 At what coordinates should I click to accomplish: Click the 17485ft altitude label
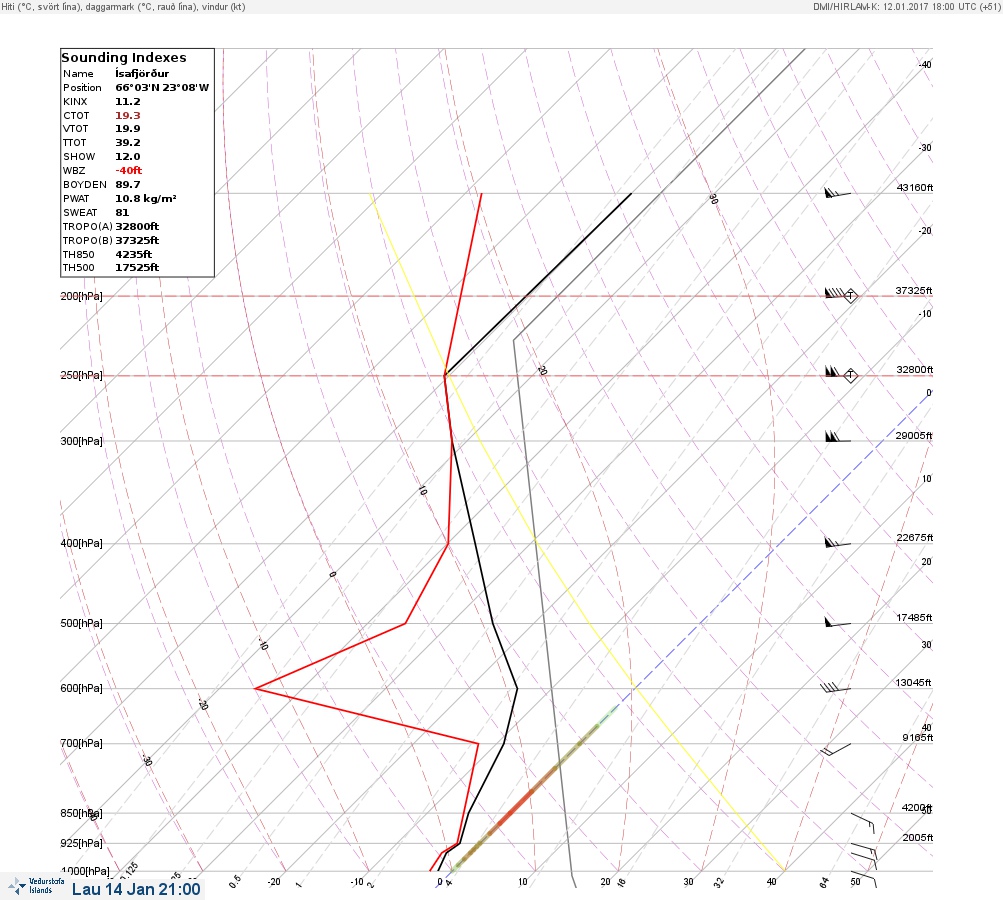(914, 618)
